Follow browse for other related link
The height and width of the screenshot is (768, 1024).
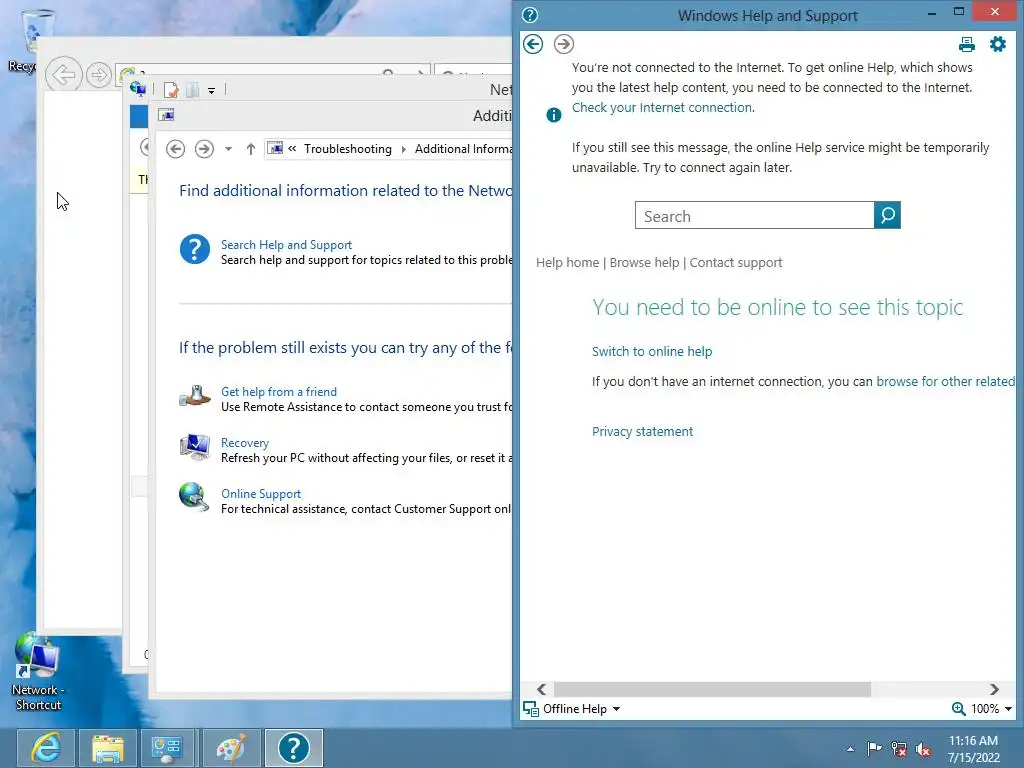click(946, 381)
